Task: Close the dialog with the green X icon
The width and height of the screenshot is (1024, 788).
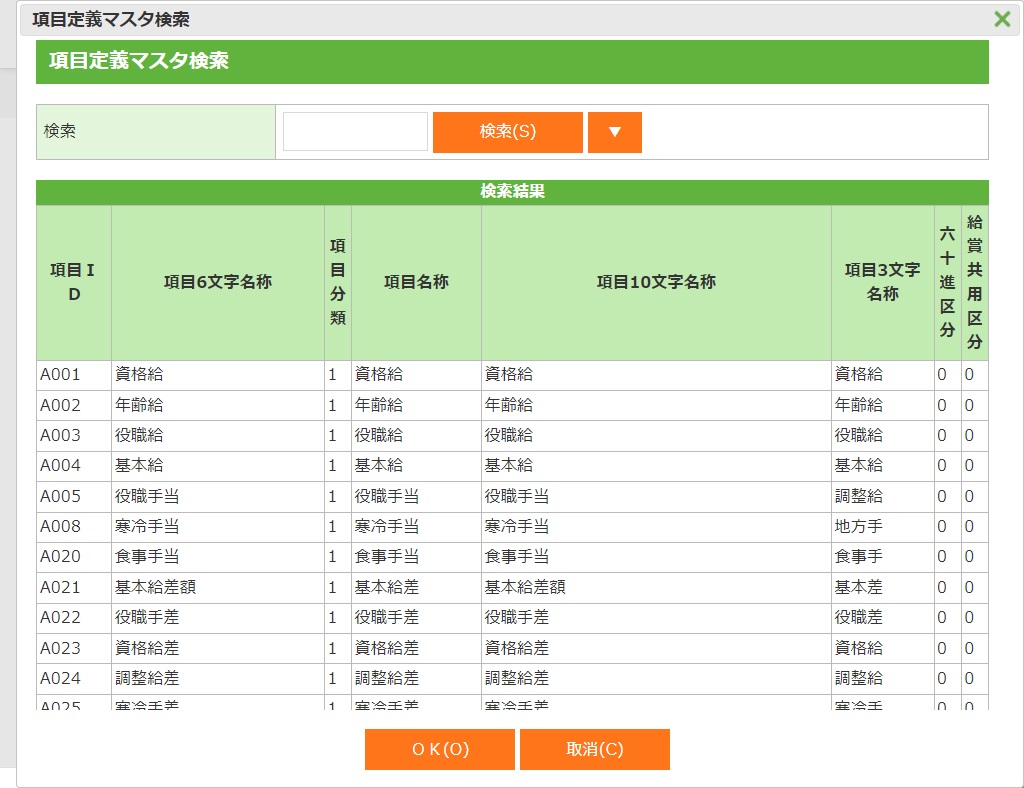Action: click(x=1001, y=19)
